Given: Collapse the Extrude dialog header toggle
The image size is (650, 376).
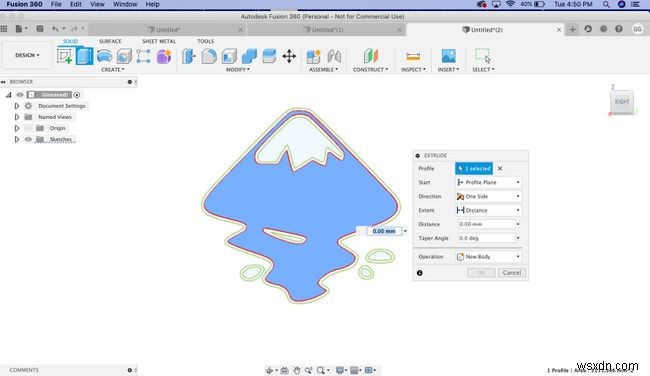Looking at the screenshot, I should 417,155.
